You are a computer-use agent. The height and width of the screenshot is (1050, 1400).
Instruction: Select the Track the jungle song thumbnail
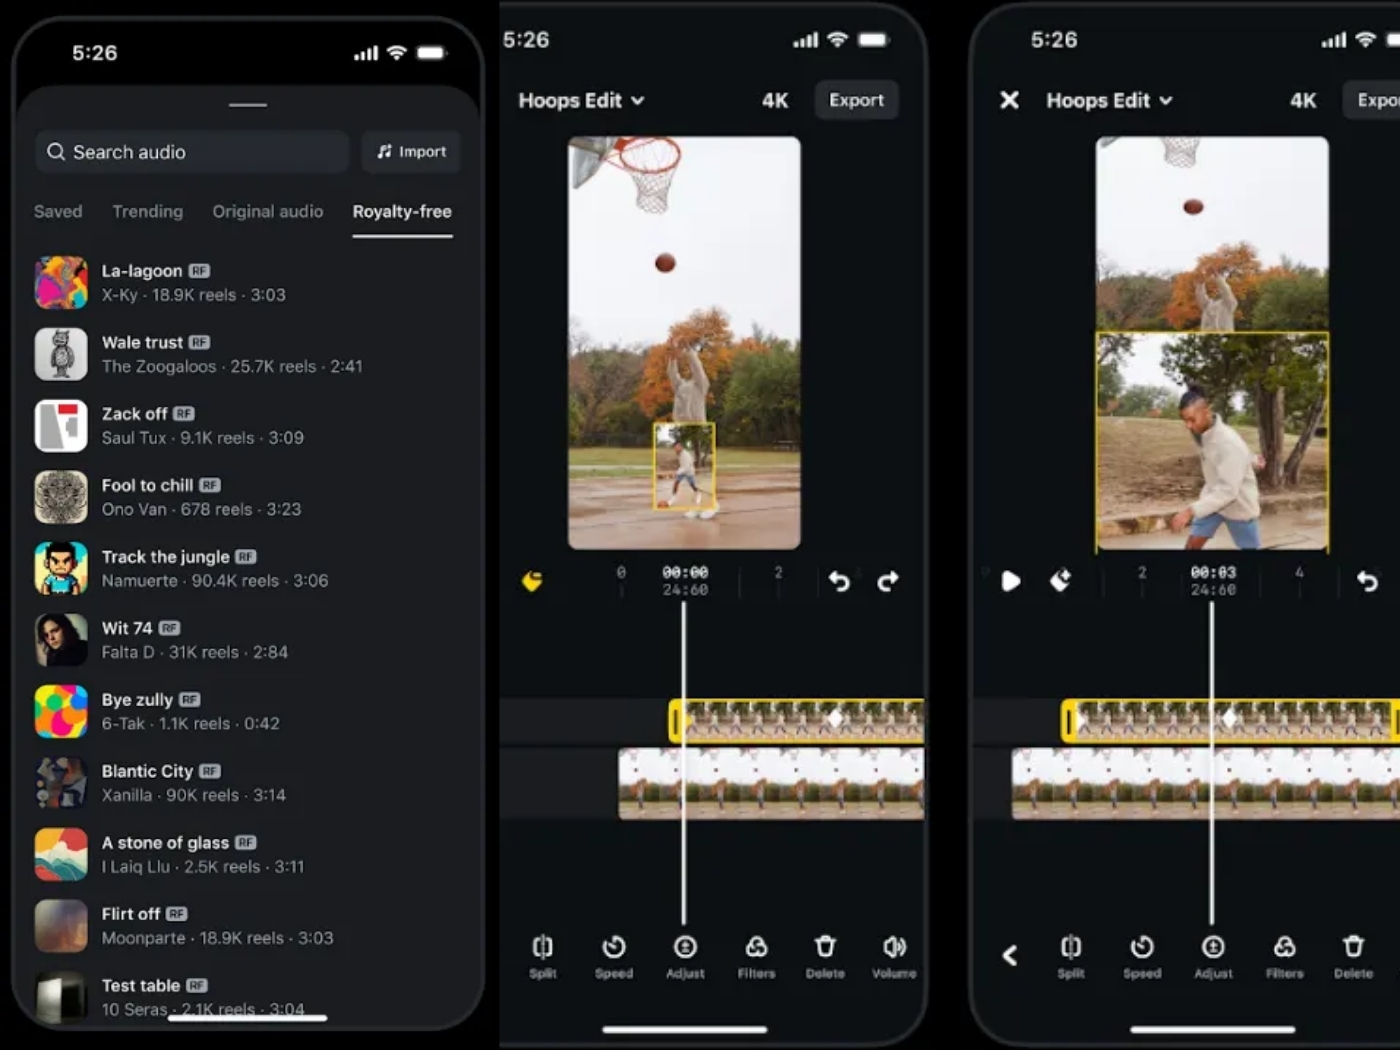61,568
